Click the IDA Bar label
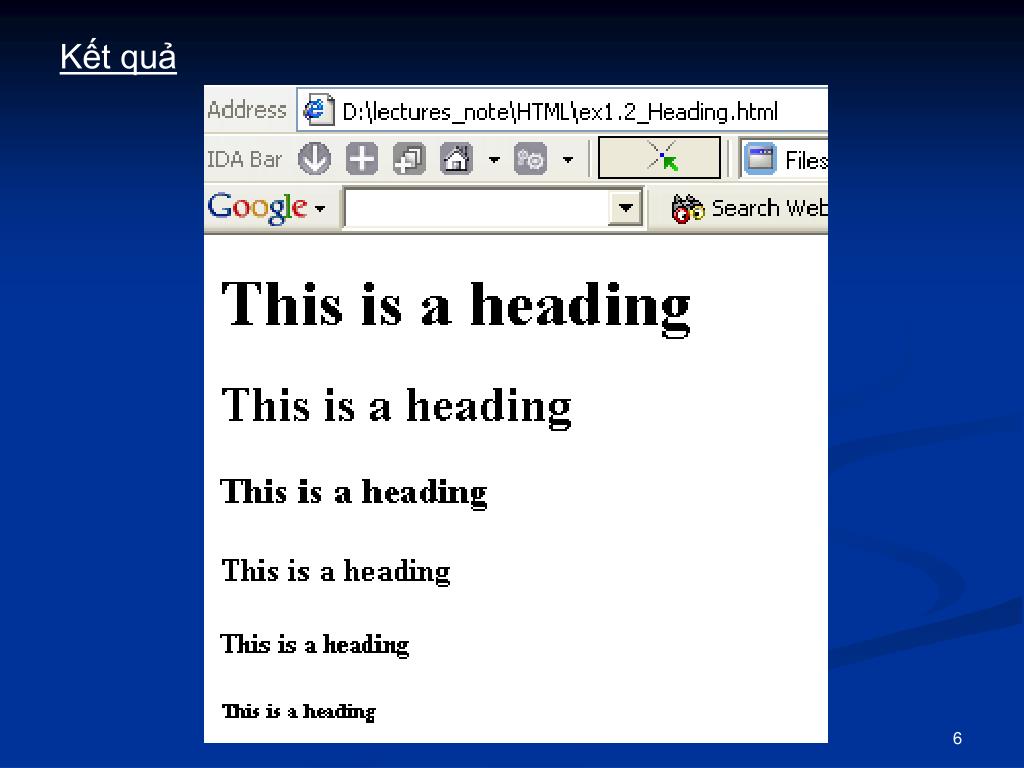This screenshot has width=1024, height=768. point(244,159)
